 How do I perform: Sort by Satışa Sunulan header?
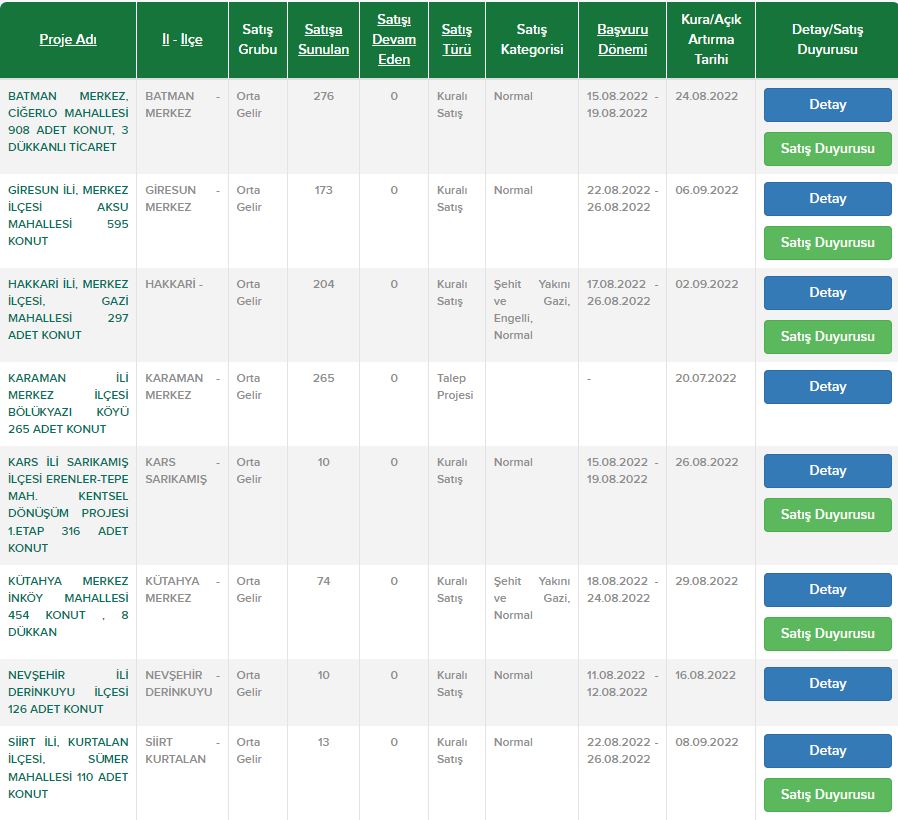(323, 40)
